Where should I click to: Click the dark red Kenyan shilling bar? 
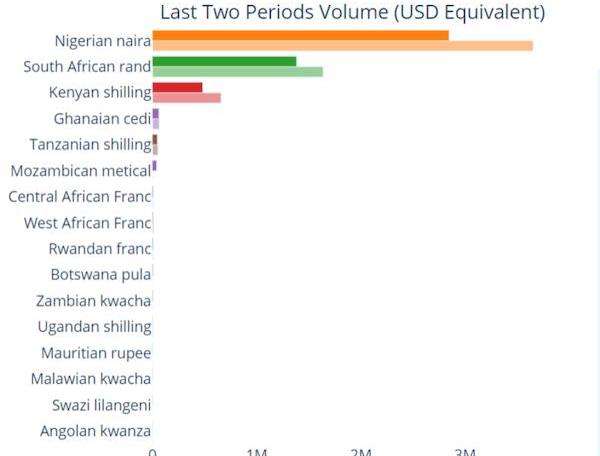coord(178,88)
